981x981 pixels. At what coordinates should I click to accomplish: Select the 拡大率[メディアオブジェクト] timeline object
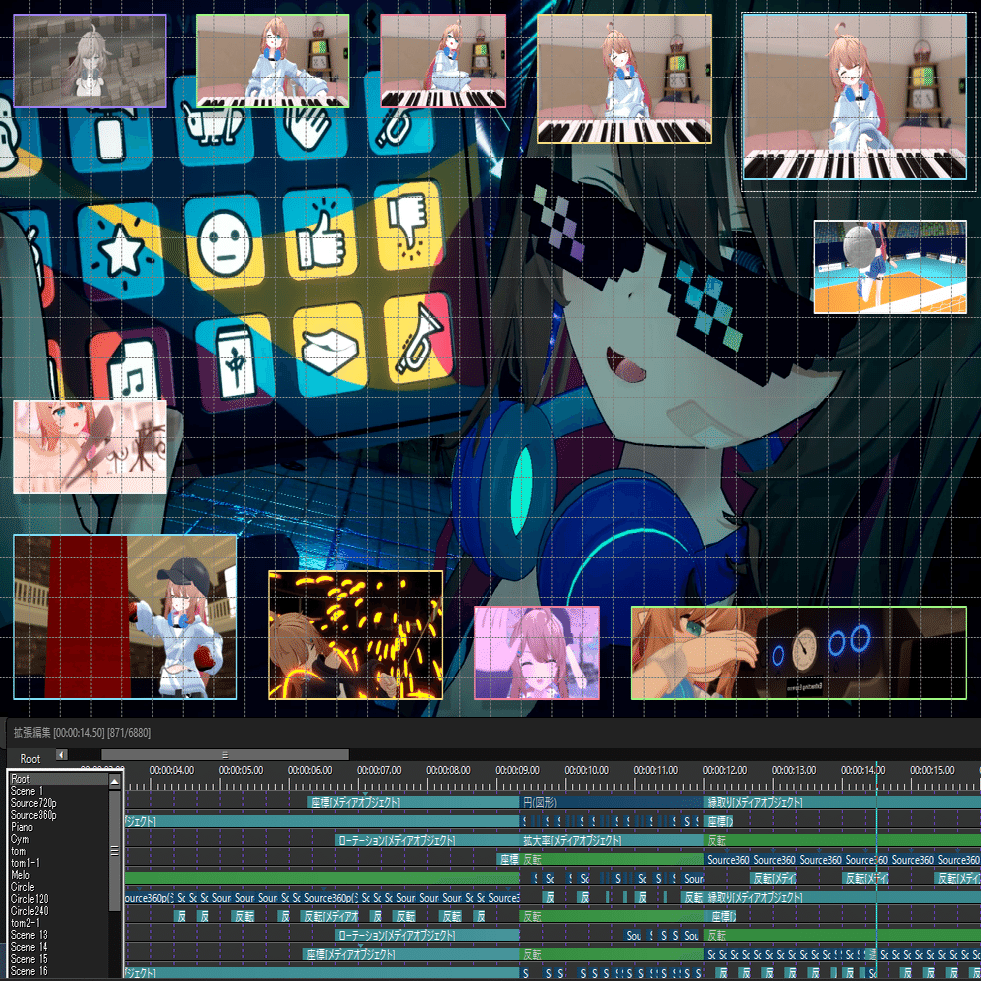[612, 840]
